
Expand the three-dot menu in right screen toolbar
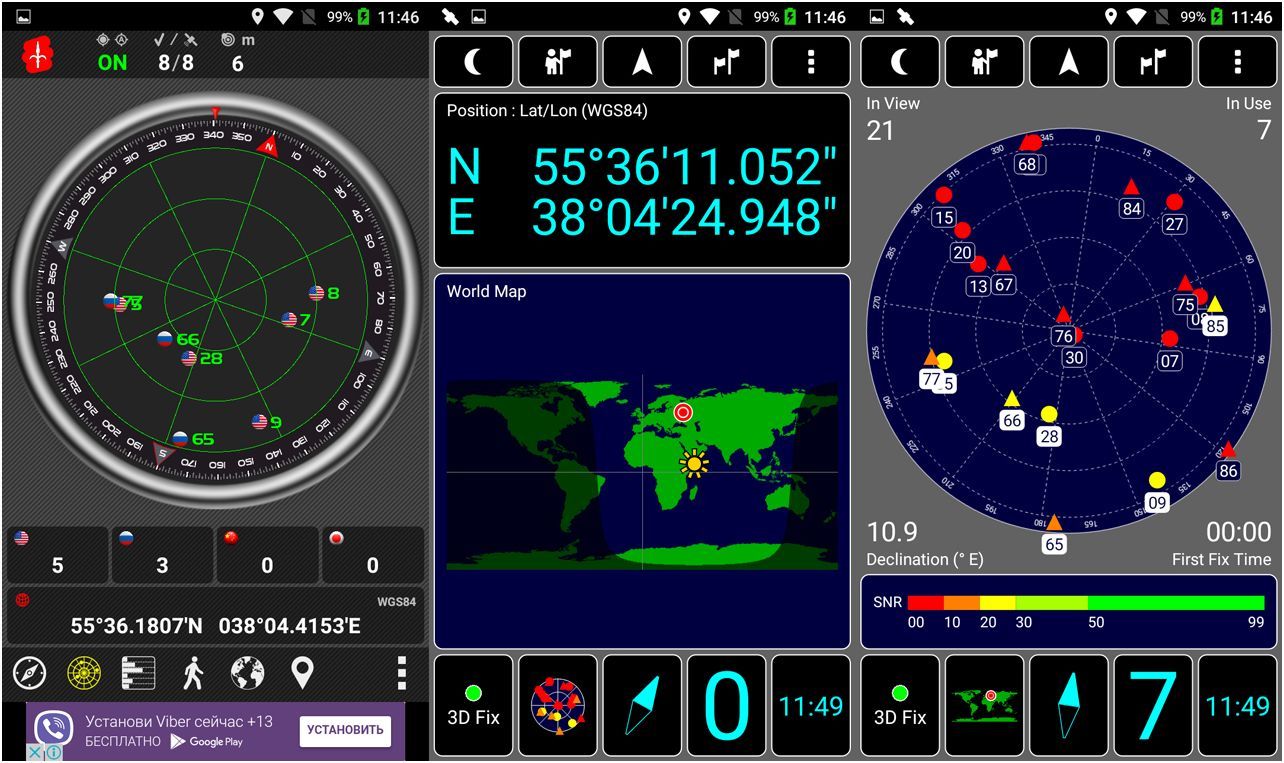(x=1238, y=62)
